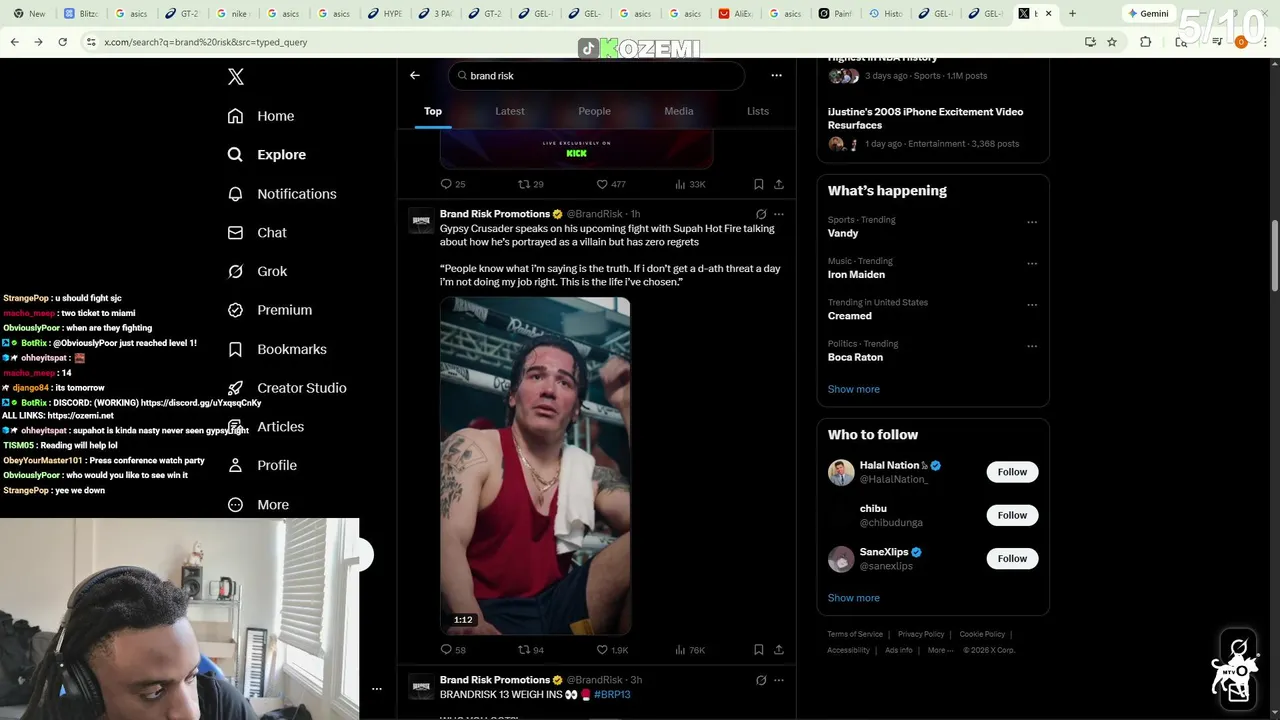Viewport: 1280px width, 720px height.
Task: Like the post with 477 likes
Action: tap(611, 184)
